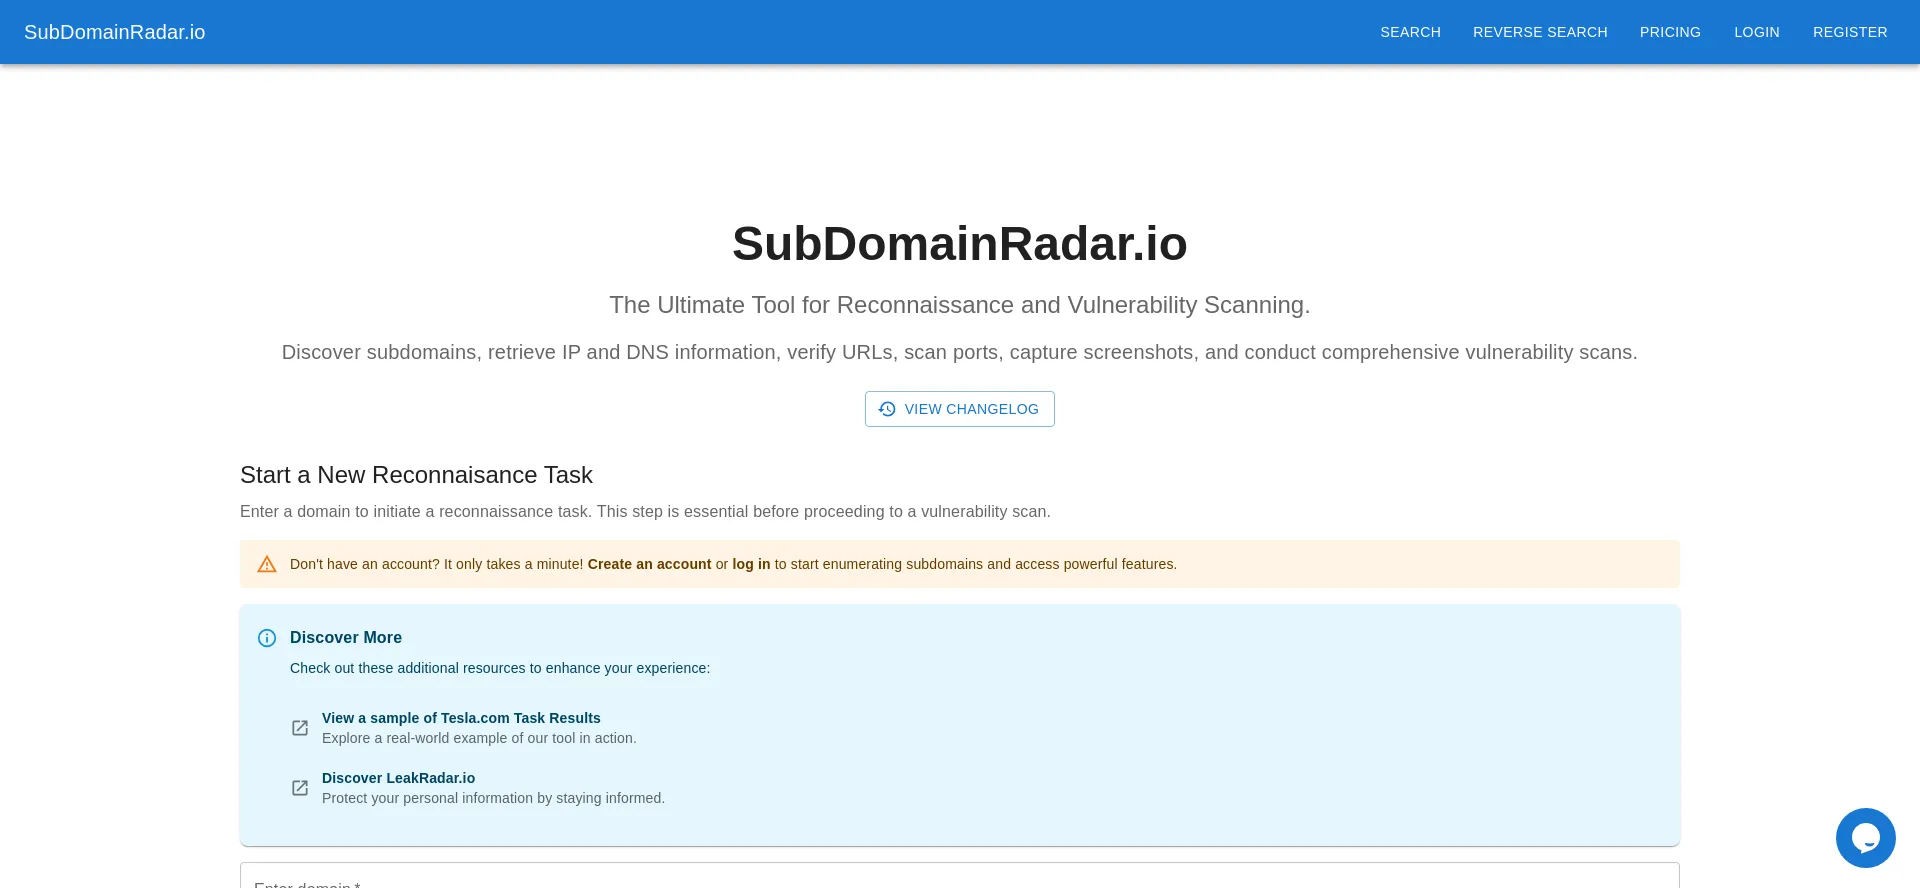Open the chat support bubble icon
The image size is (1920, 888).
pyautogui.click(x=1865, y=838)
